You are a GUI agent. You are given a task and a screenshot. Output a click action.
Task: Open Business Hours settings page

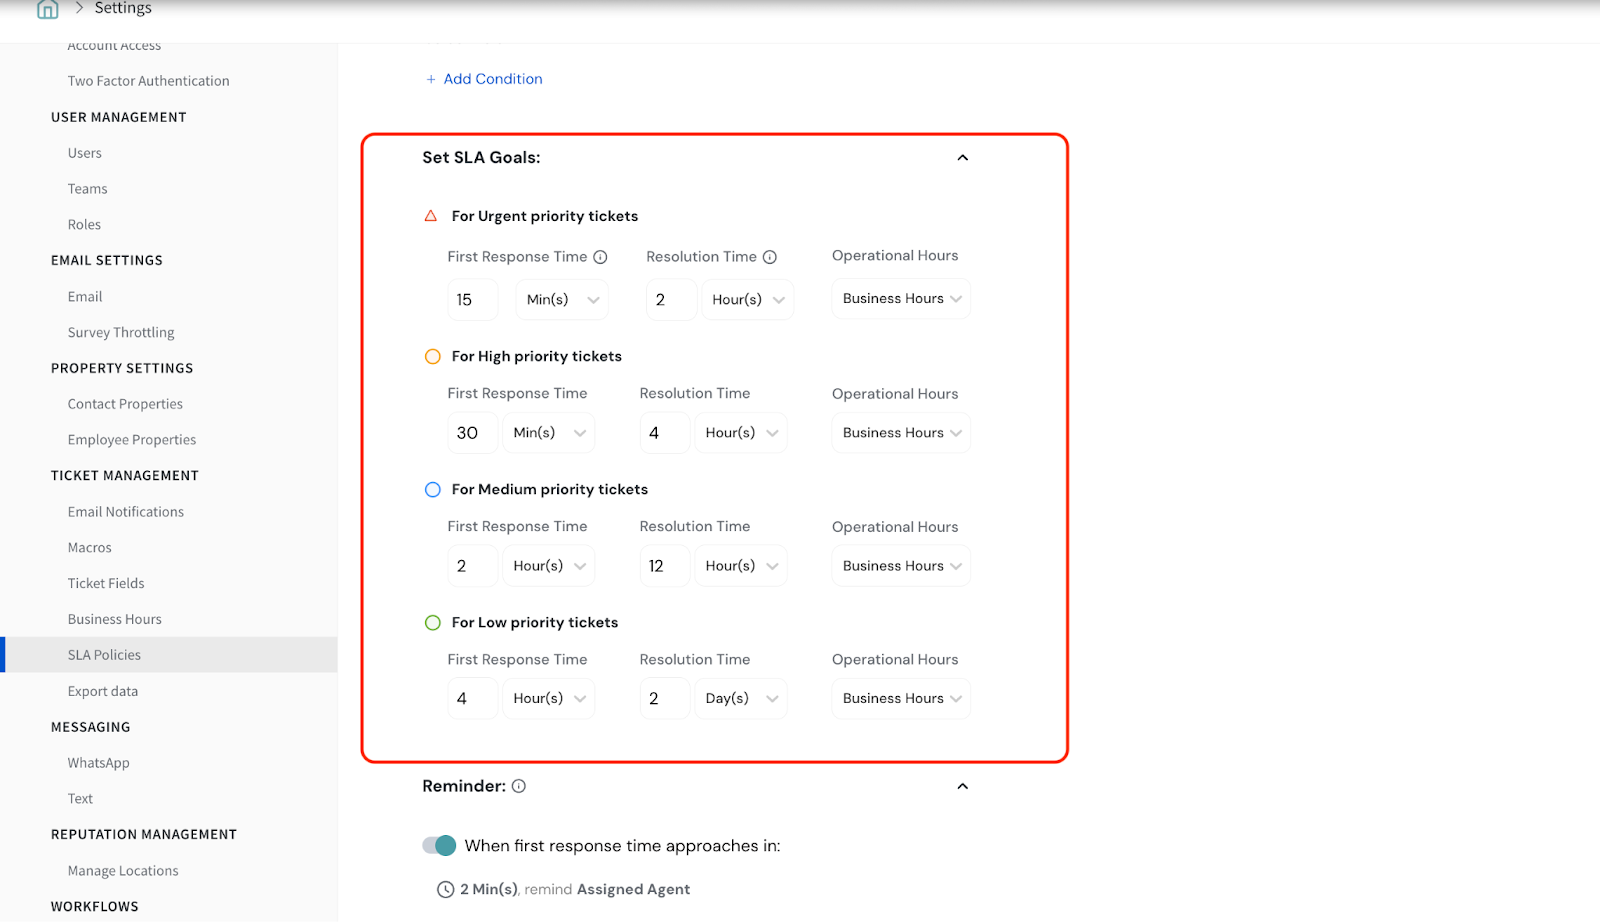[x=115, y=620]
